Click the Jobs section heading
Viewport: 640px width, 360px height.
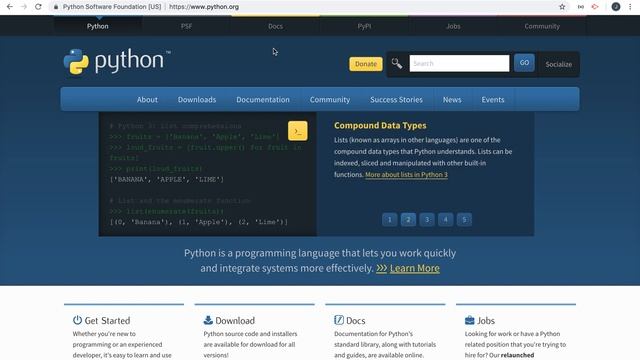[486, 321]
